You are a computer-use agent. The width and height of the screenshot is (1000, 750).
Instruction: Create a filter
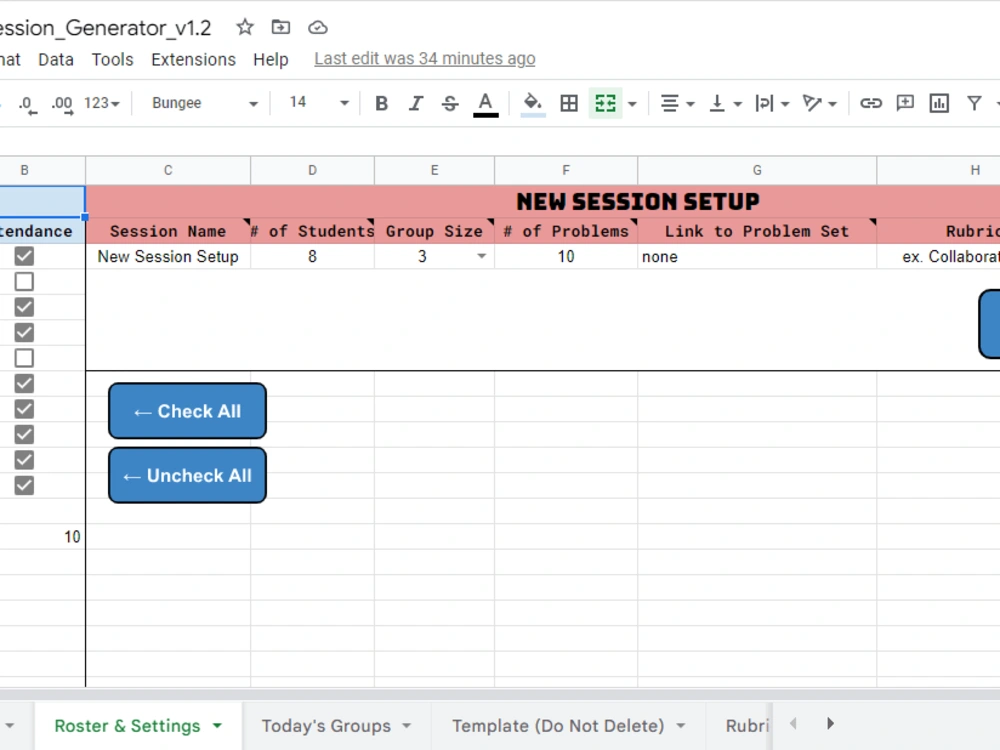point(974,103)
